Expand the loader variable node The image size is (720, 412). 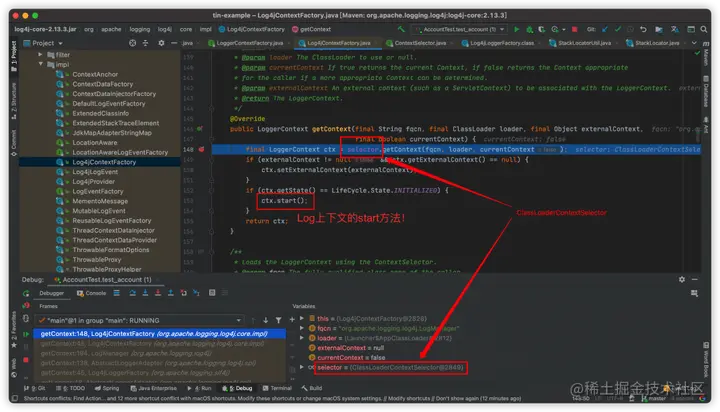(302, 338)
